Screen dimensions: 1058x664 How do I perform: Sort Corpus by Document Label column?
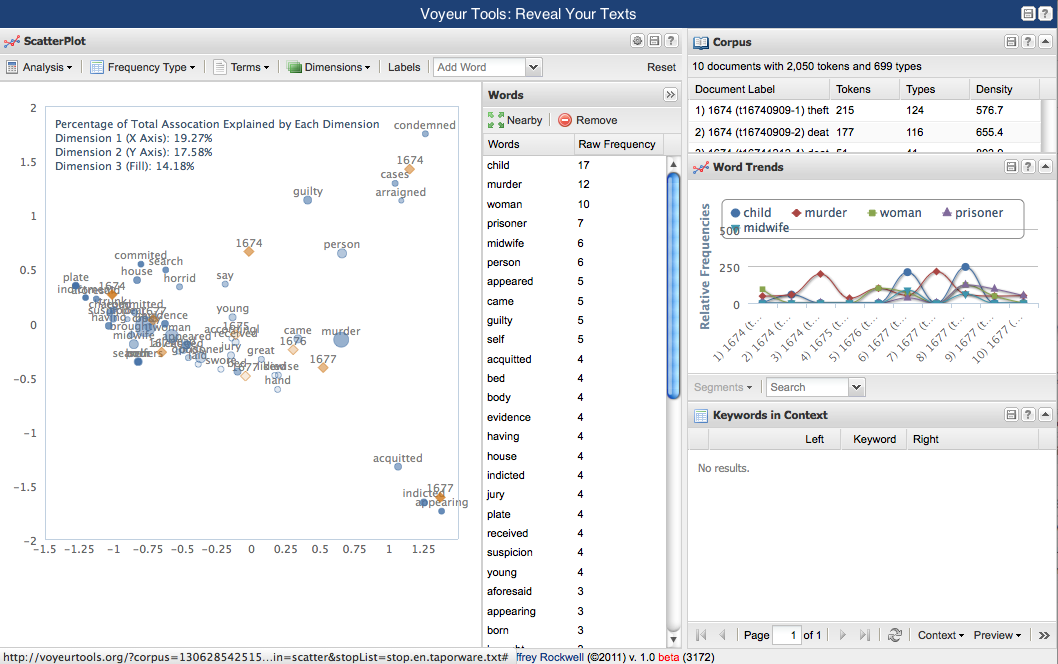[x=761, y=89]
